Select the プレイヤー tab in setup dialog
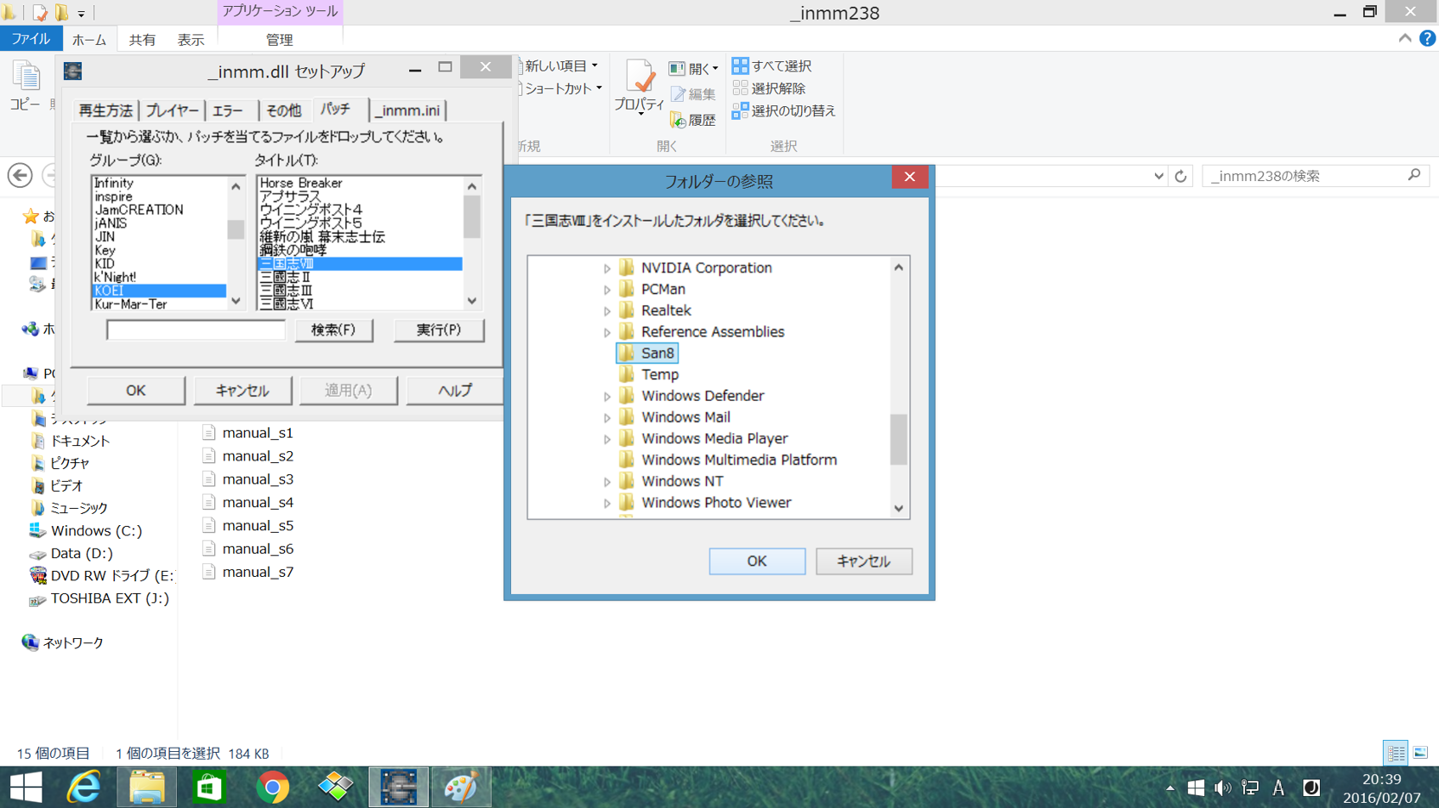Image resolution: width=1439 pixels, height=808 pixels. (172, 111)
